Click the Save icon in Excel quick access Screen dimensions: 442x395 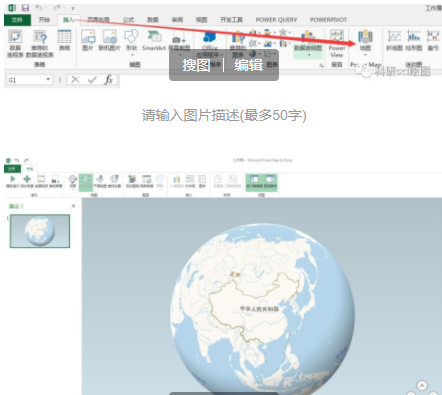[25, 7]
